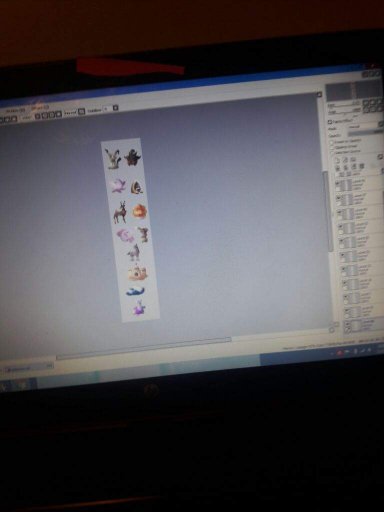This screenshot has width=384, height=512.
Task: Enable the Preserve Opacity checkbox
Action: 332,142
